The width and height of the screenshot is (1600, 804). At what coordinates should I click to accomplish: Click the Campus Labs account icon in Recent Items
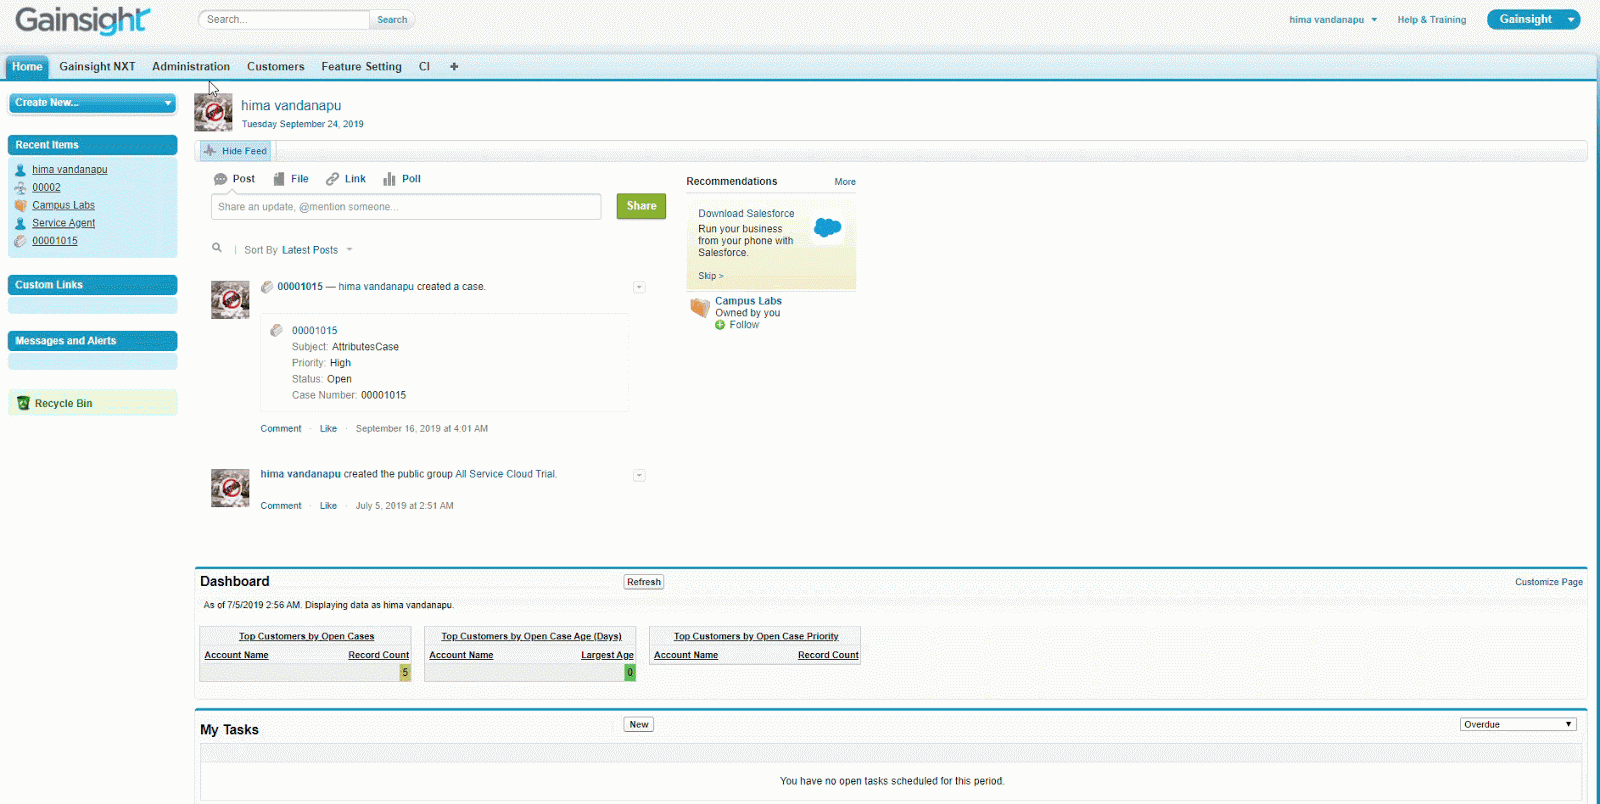(20, 206)
